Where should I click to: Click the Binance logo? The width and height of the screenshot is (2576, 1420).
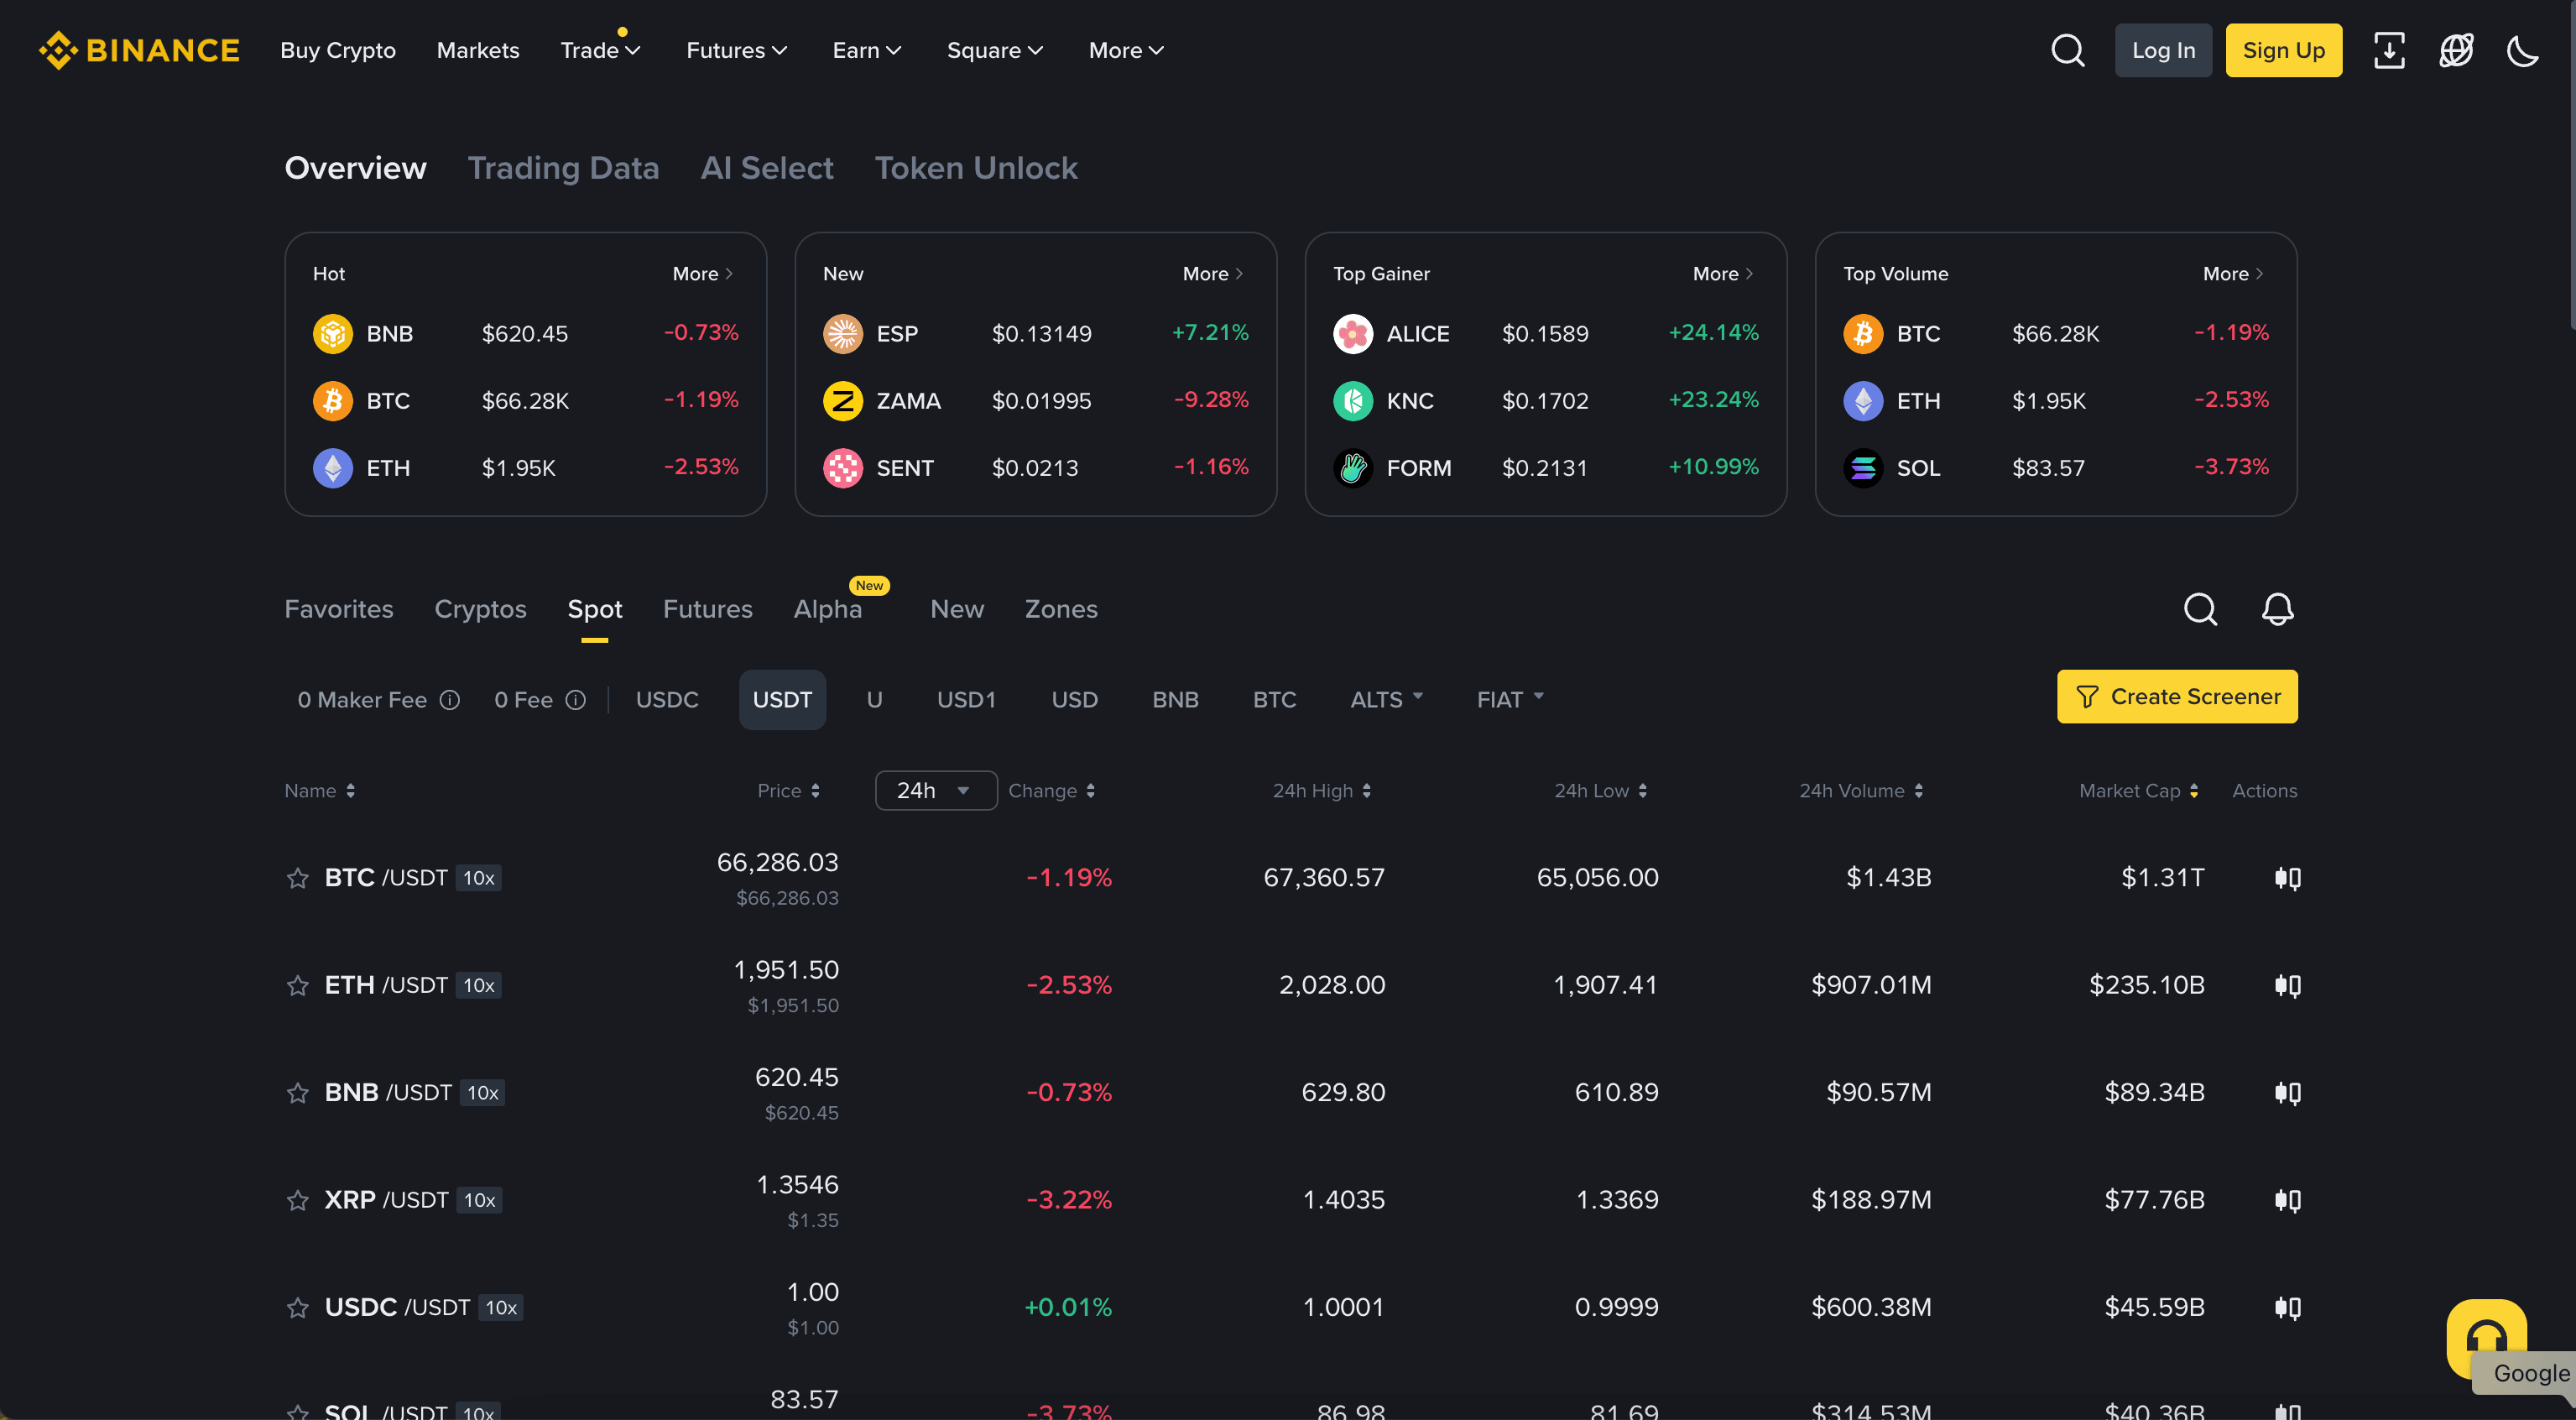tap(139, 49)
